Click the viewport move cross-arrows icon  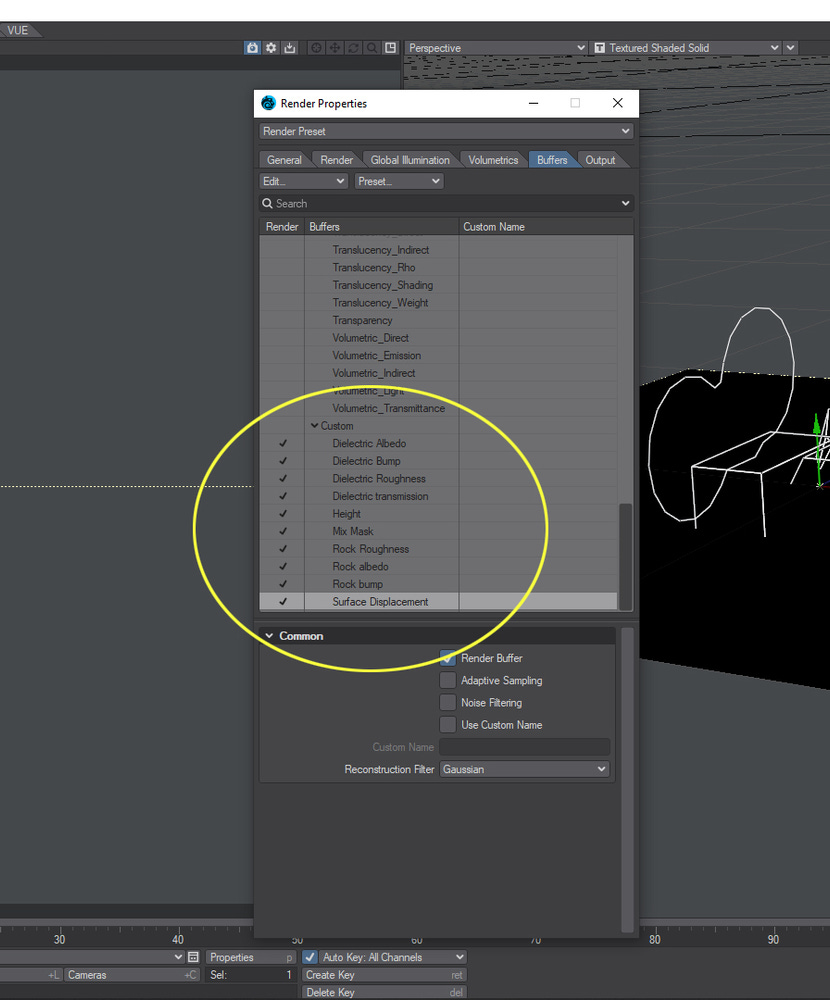point(334,48)
